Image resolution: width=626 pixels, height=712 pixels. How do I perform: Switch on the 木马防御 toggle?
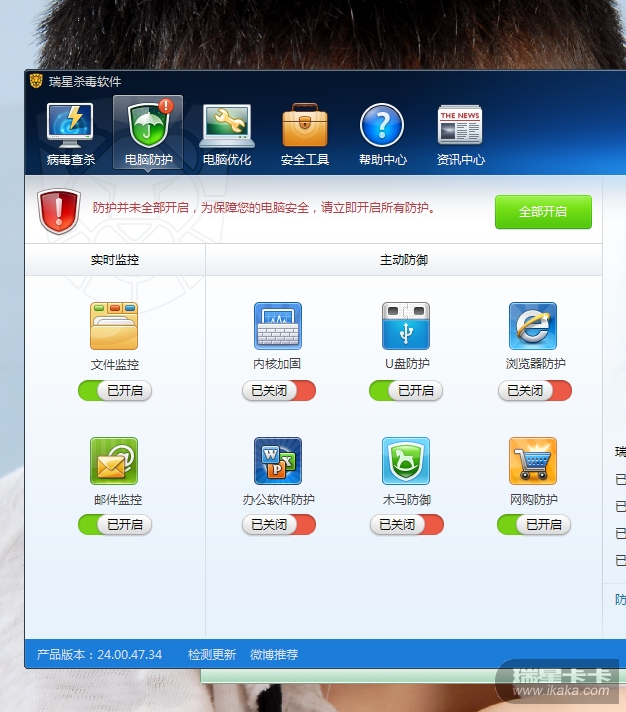[x=407, y=524]
